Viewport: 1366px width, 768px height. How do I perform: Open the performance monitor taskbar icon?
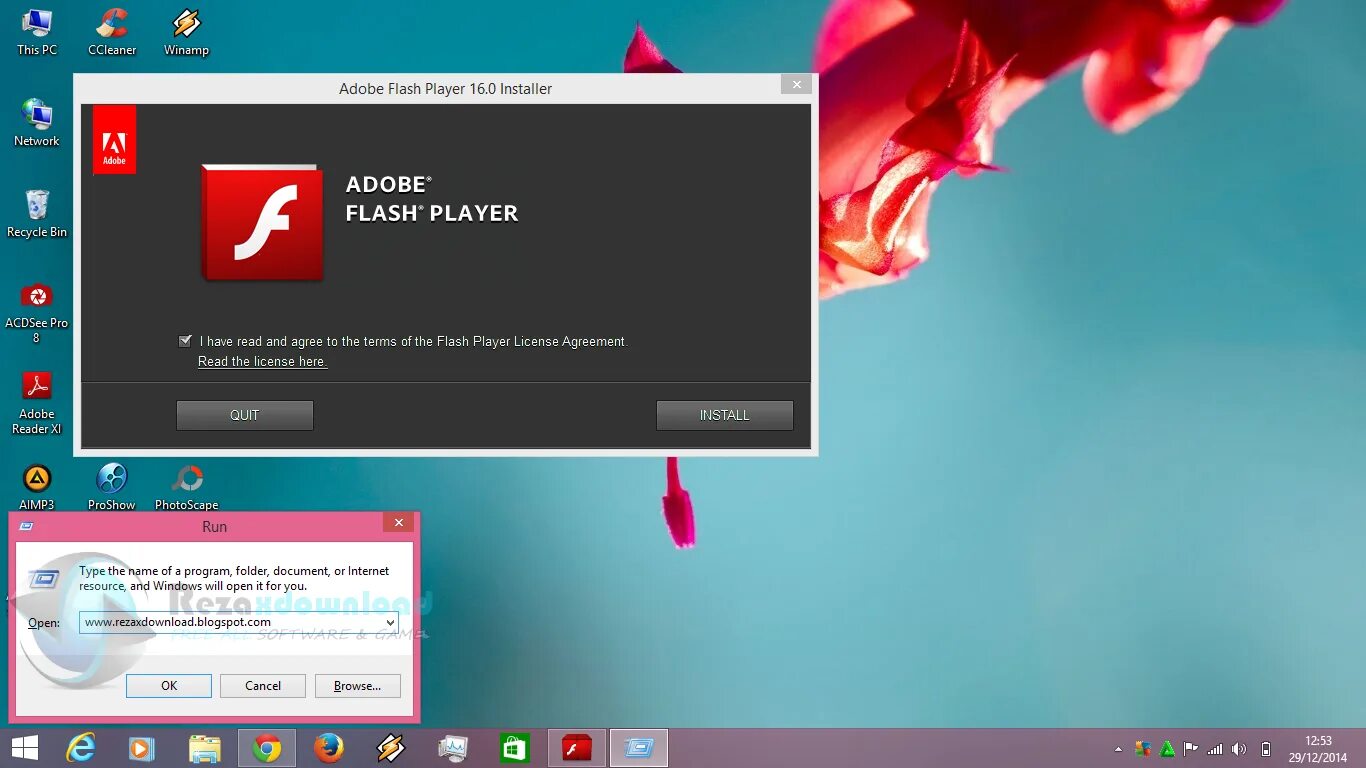453,748
